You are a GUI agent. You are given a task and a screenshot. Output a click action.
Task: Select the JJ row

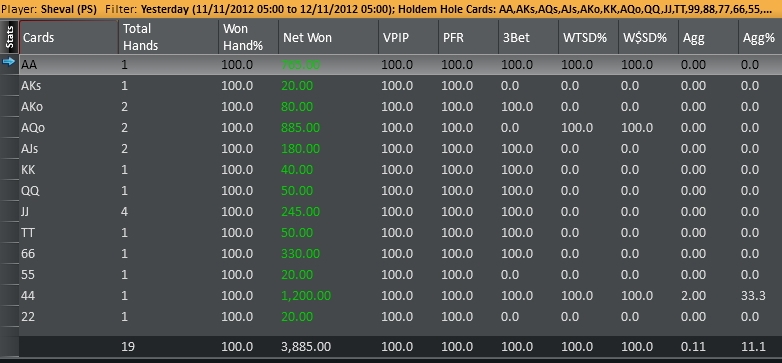(x=400, y=212)
